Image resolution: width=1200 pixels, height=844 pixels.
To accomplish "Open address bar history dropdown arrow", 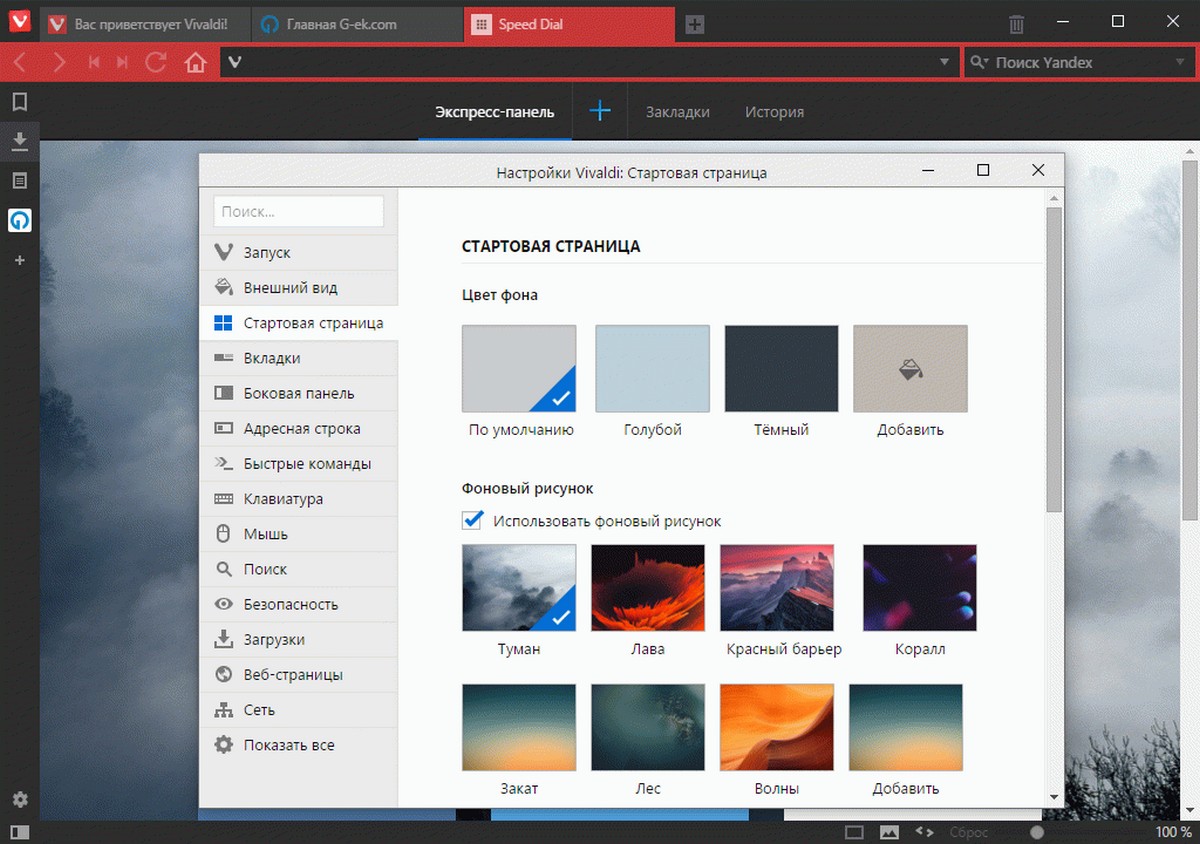I will [944, 63].
